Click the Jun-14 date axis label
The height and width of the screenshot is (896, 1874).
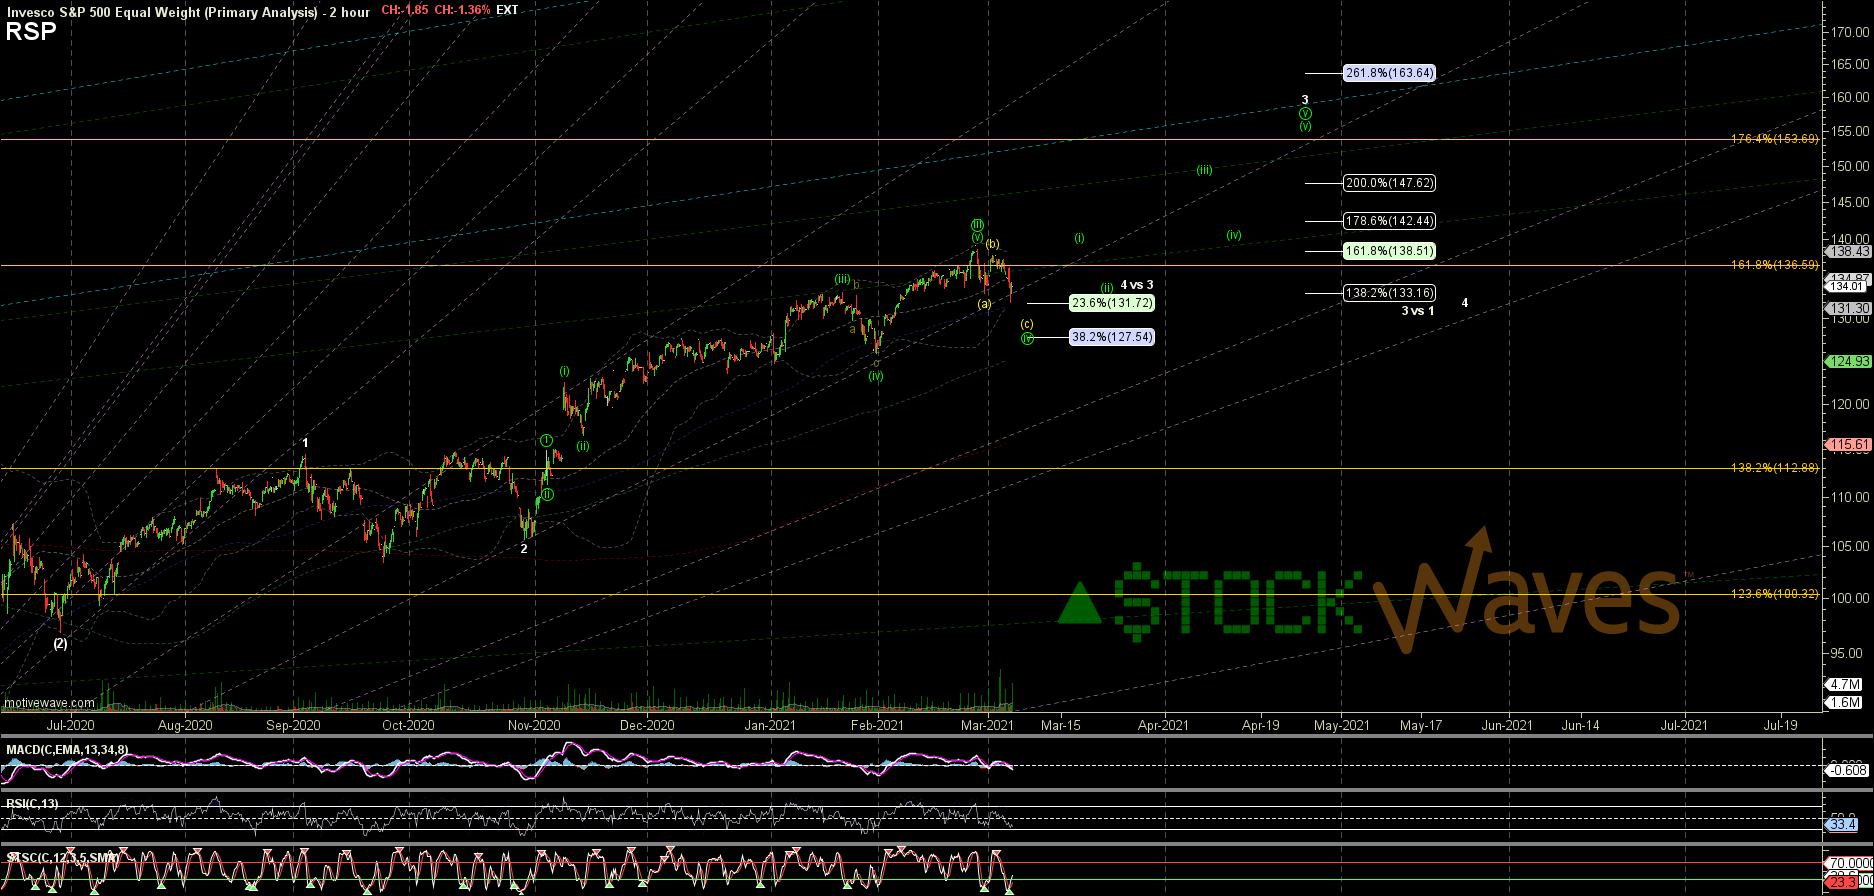[1580, 725]
